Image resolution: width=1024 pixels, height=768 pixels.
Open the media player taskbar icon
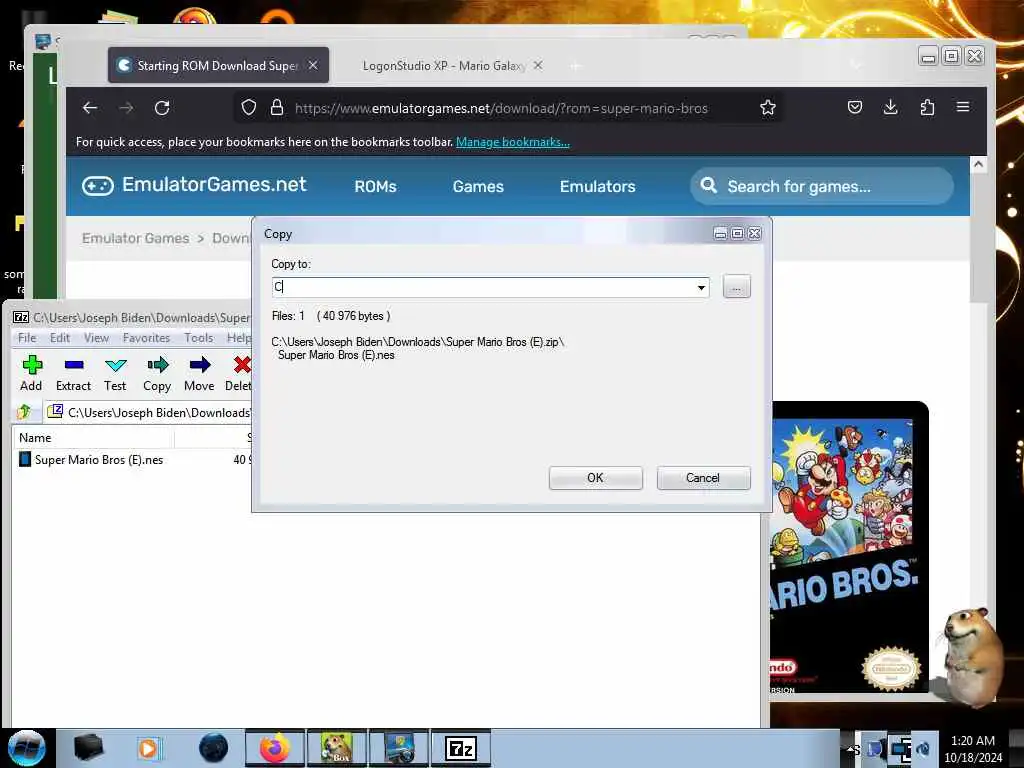[x=148, y=748]
